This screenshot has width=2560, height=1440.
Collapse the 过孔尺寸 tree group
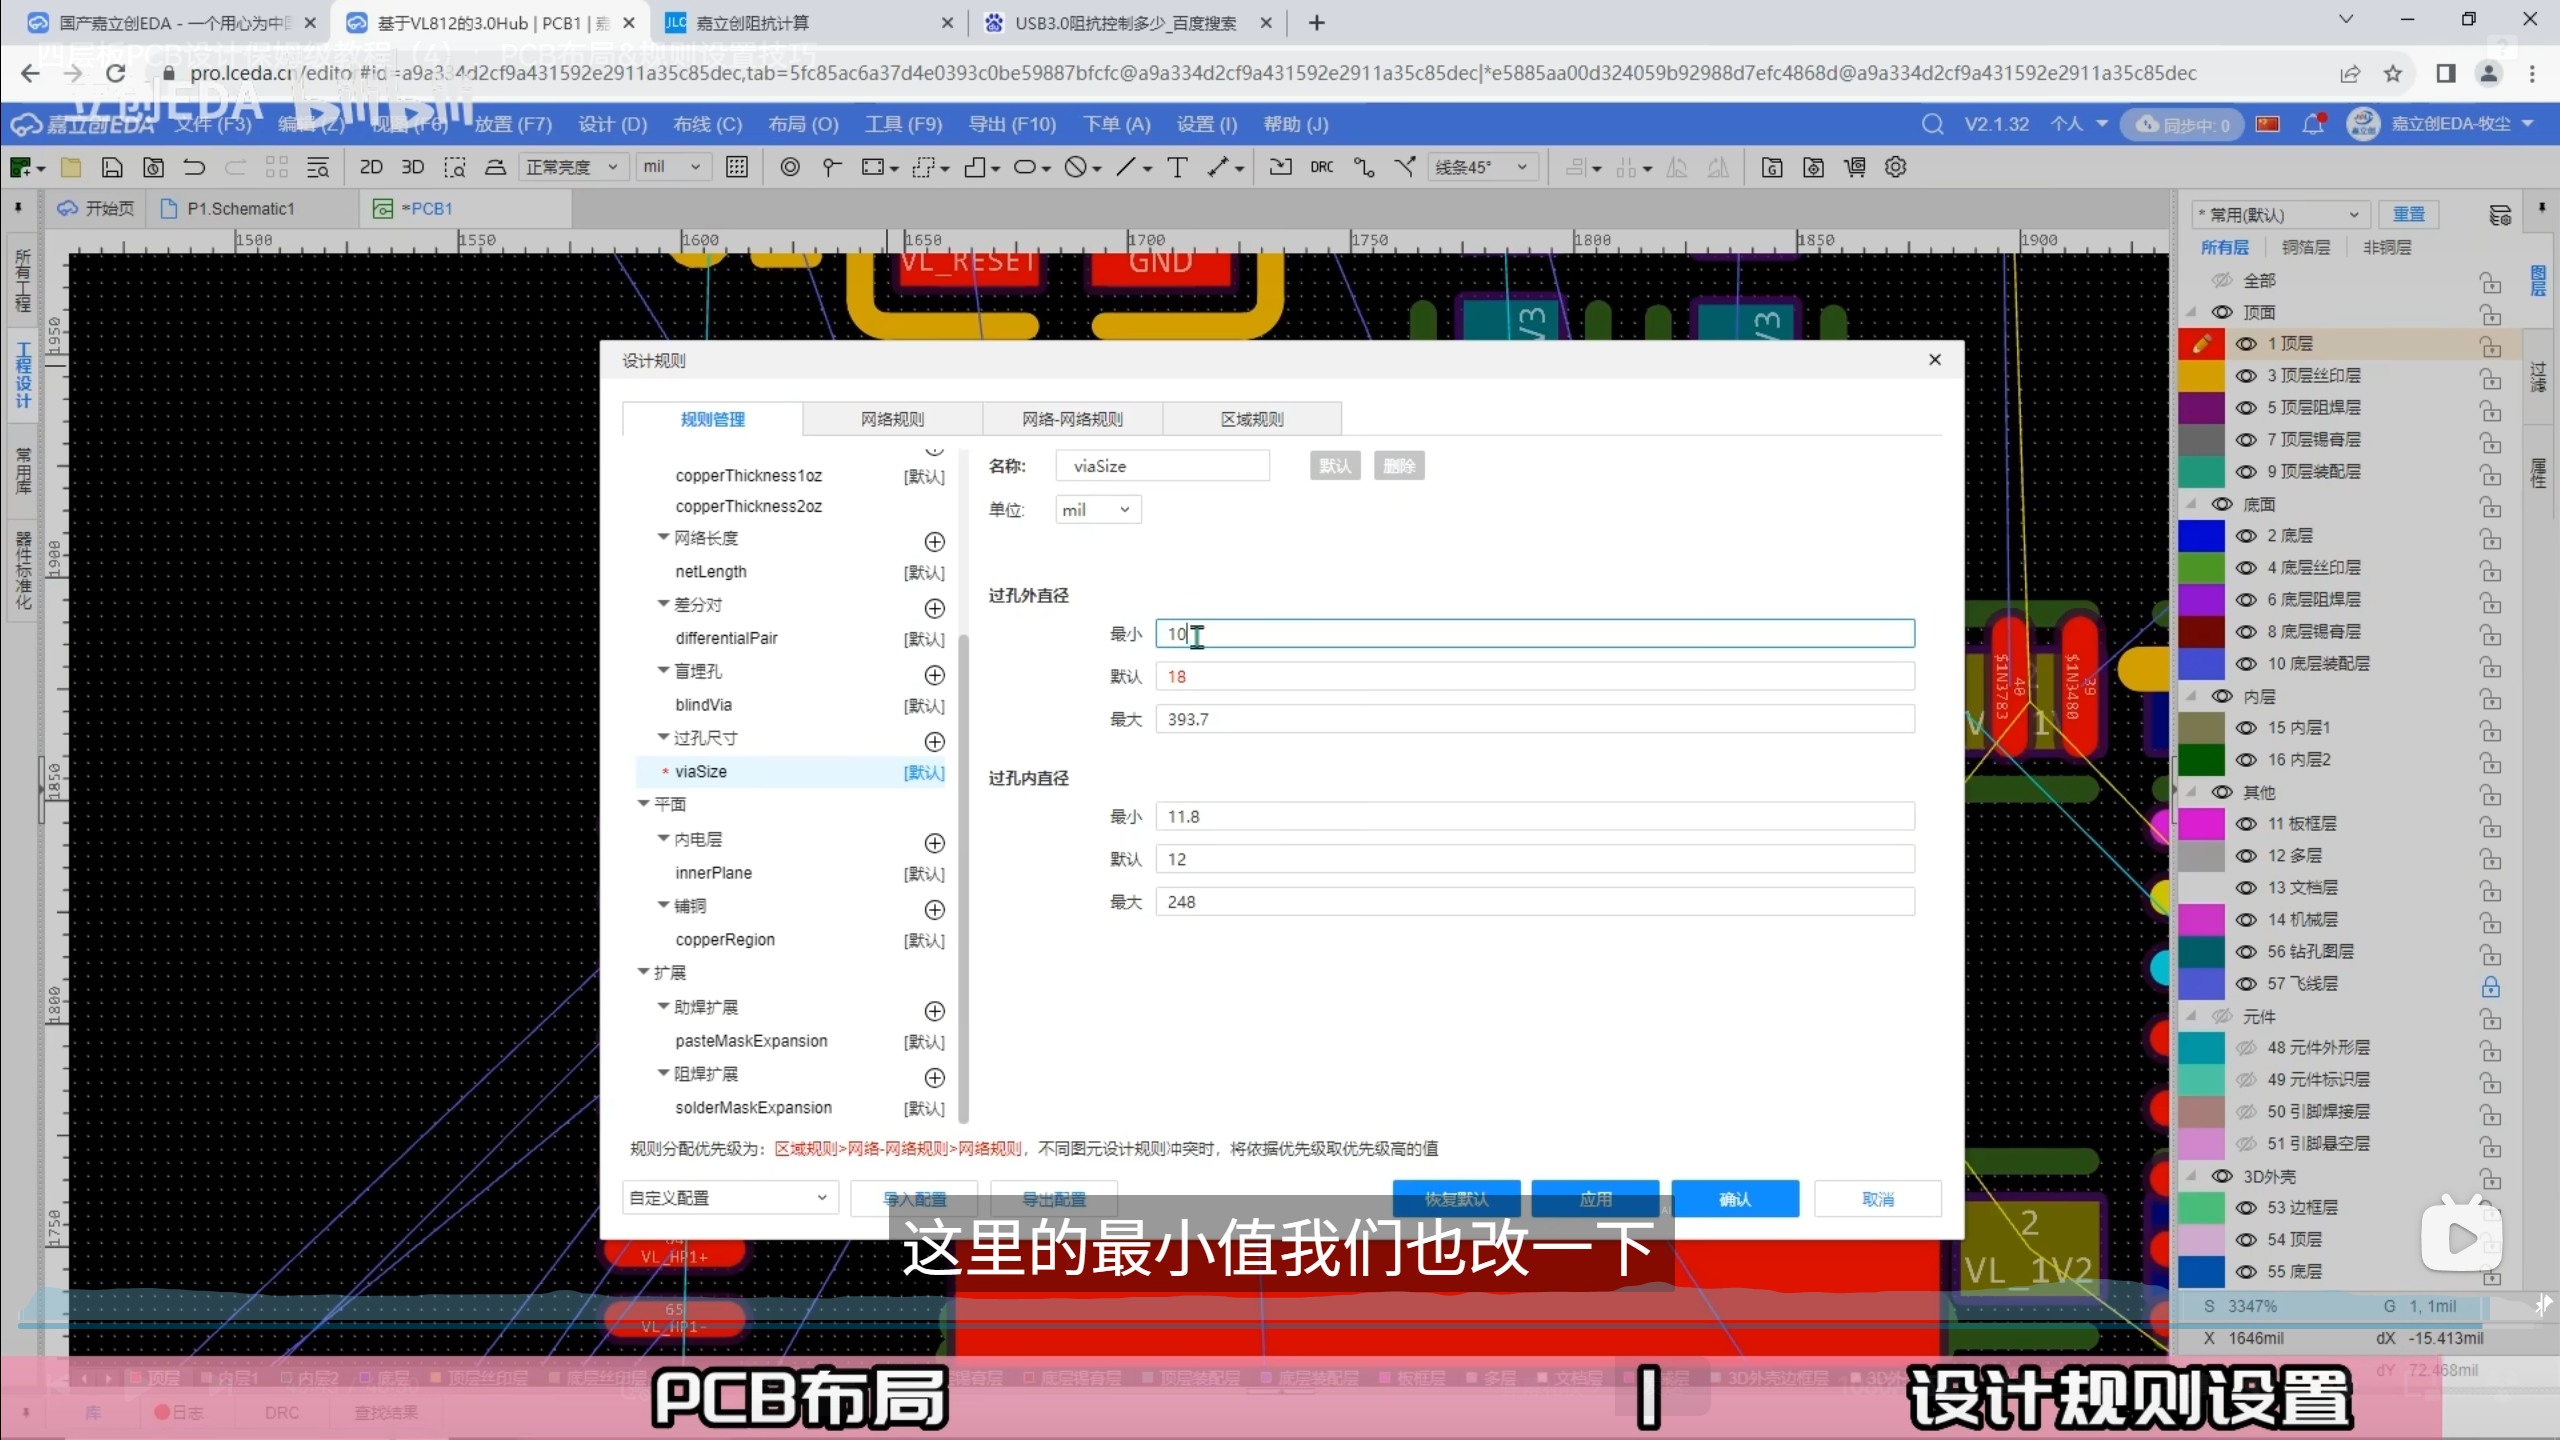click(663, 738)
